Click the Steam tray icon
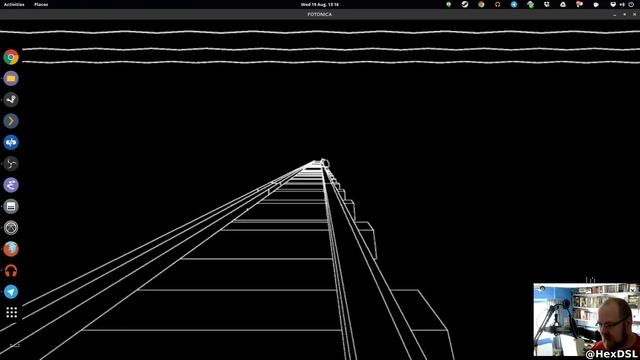 [x=465, y=4]
